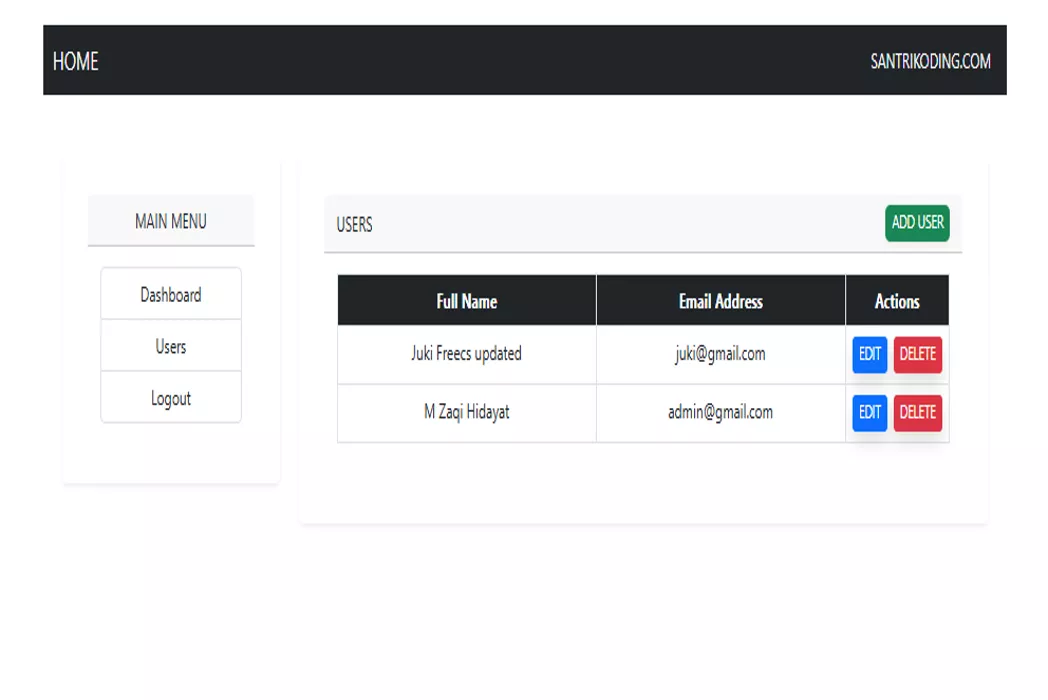Choose Logout from the main menu

click(x=171, y=397)
